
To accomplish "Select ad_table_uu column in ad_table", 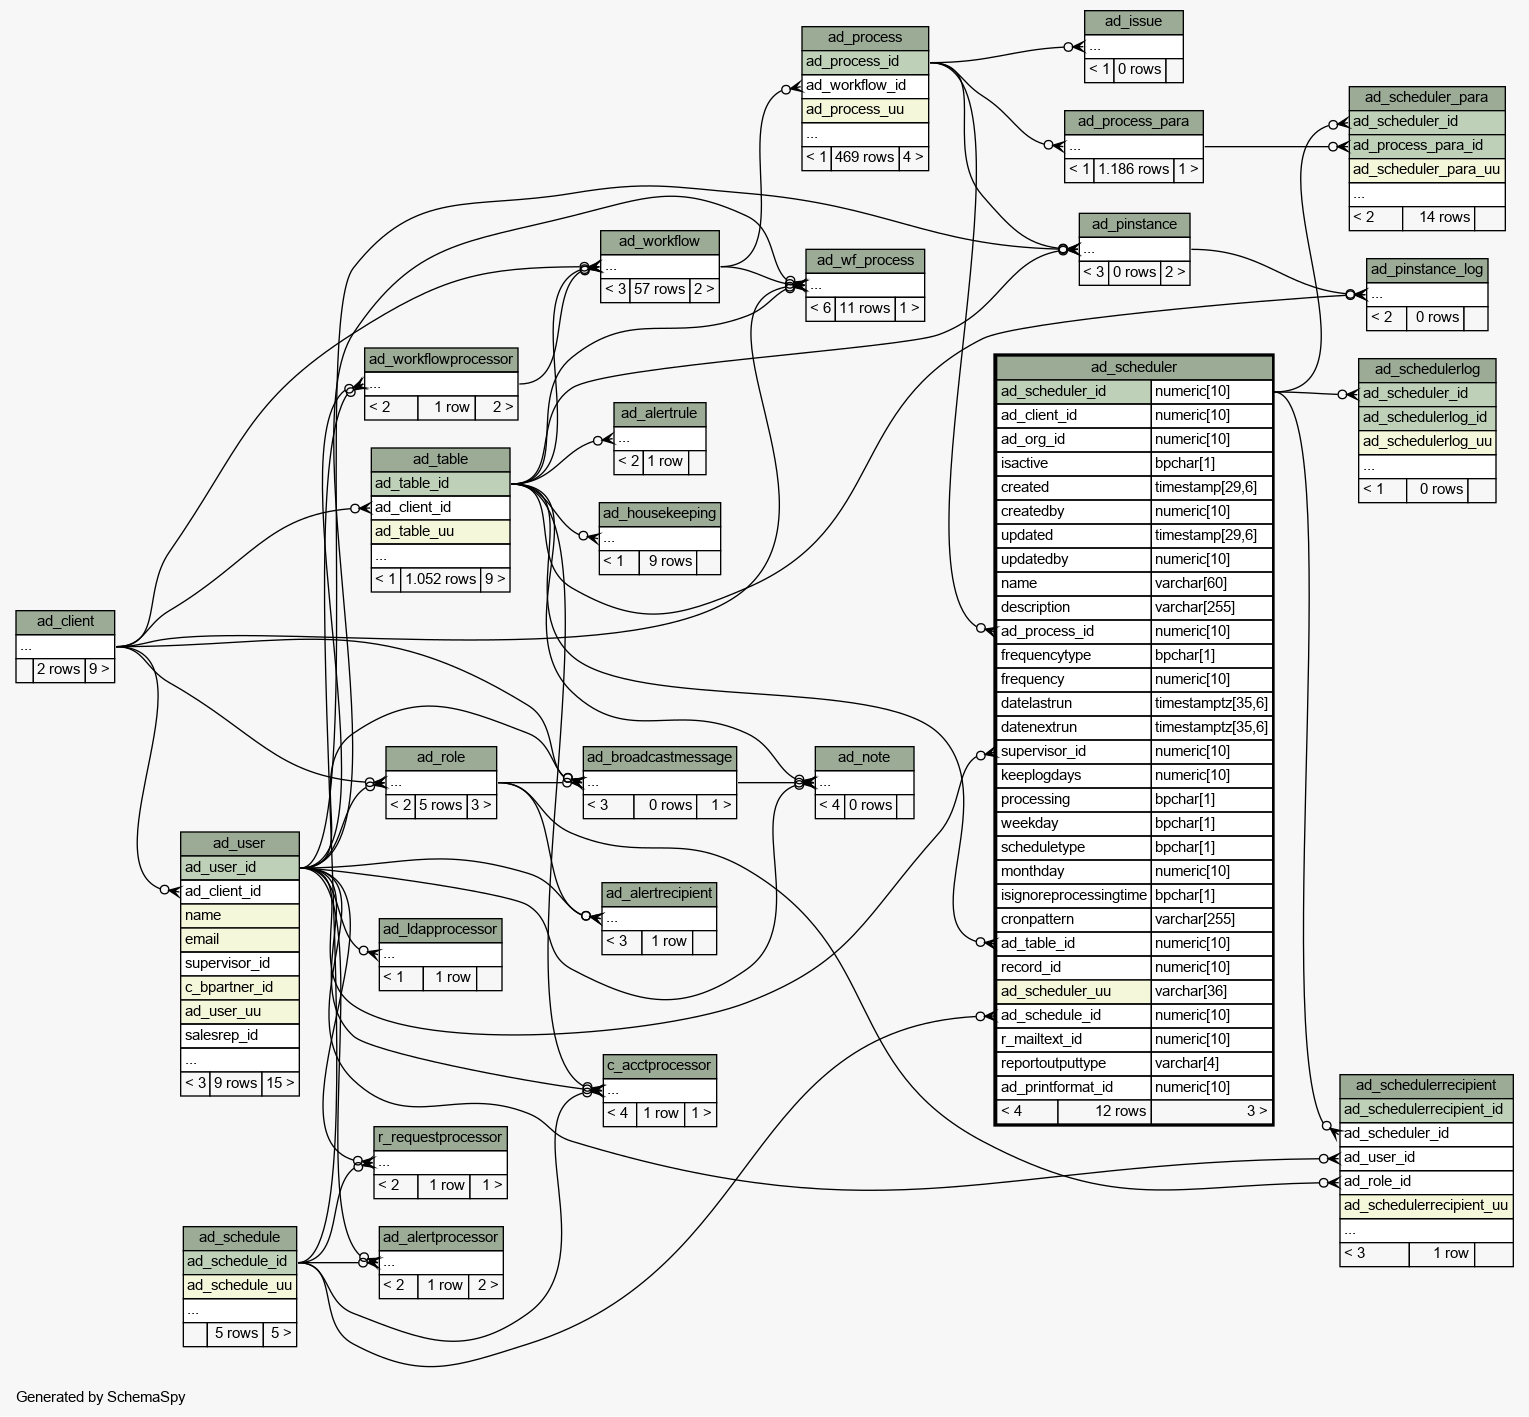I will click(440, 532).
